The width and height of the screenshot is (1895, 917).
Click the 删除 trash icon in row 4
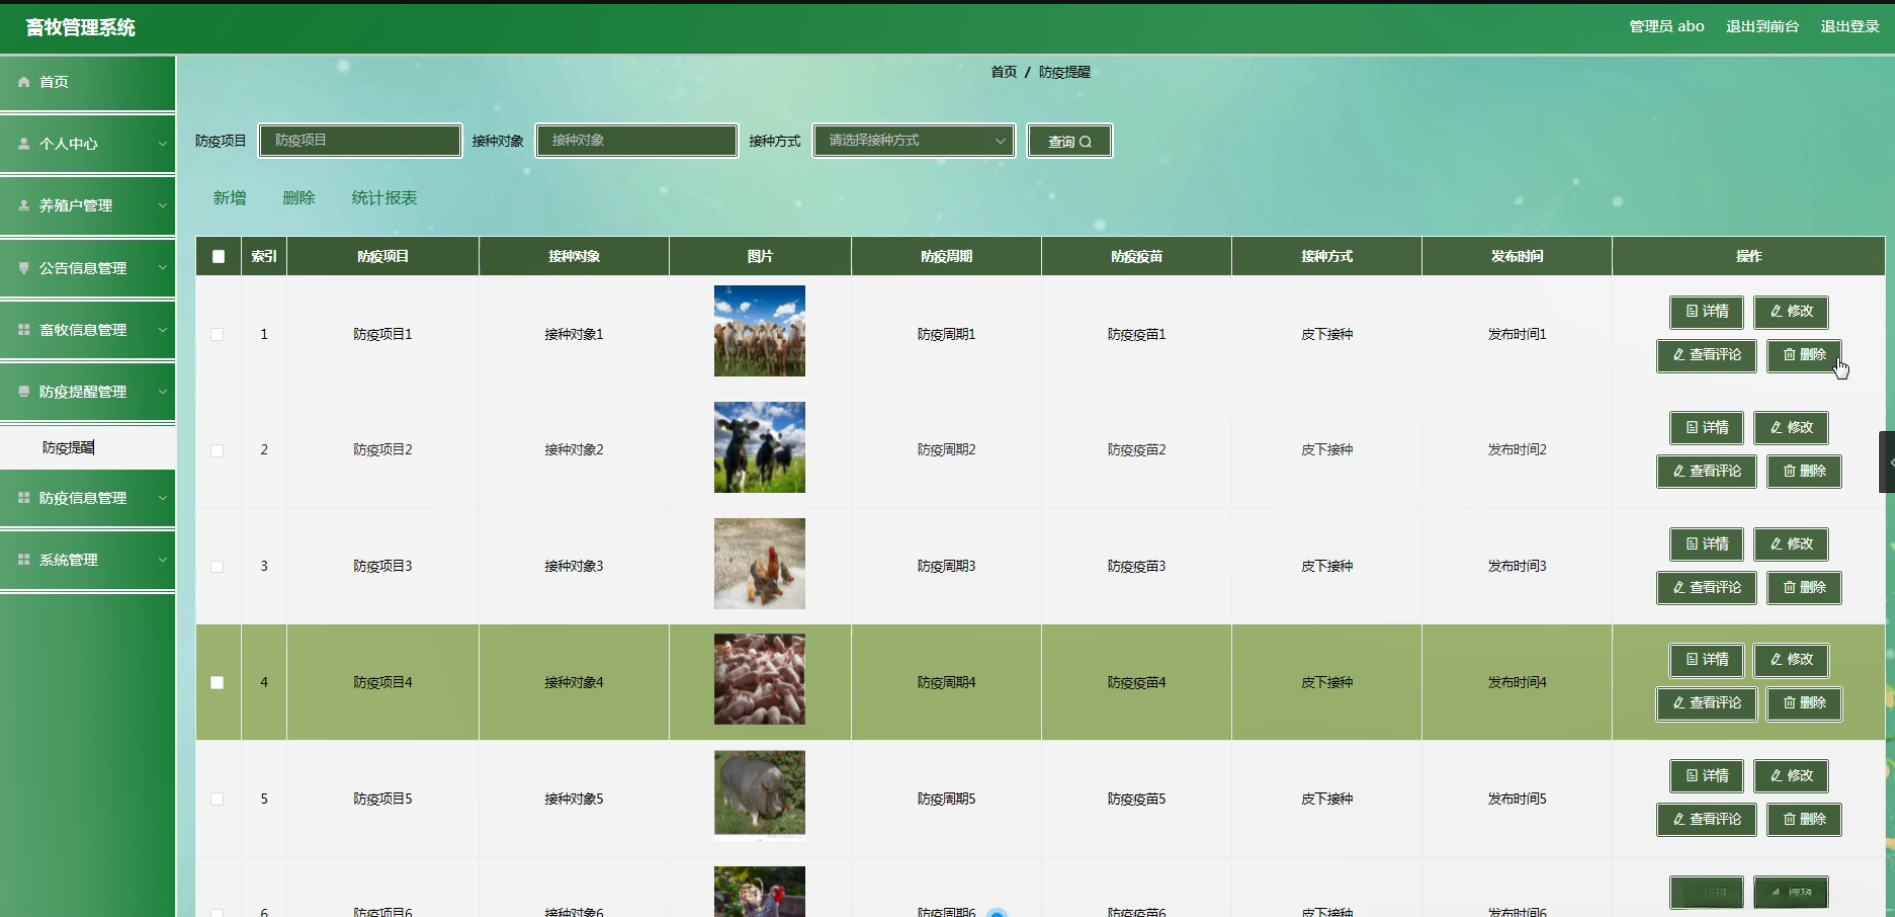pyautogui.click(x=1789, y=703)
